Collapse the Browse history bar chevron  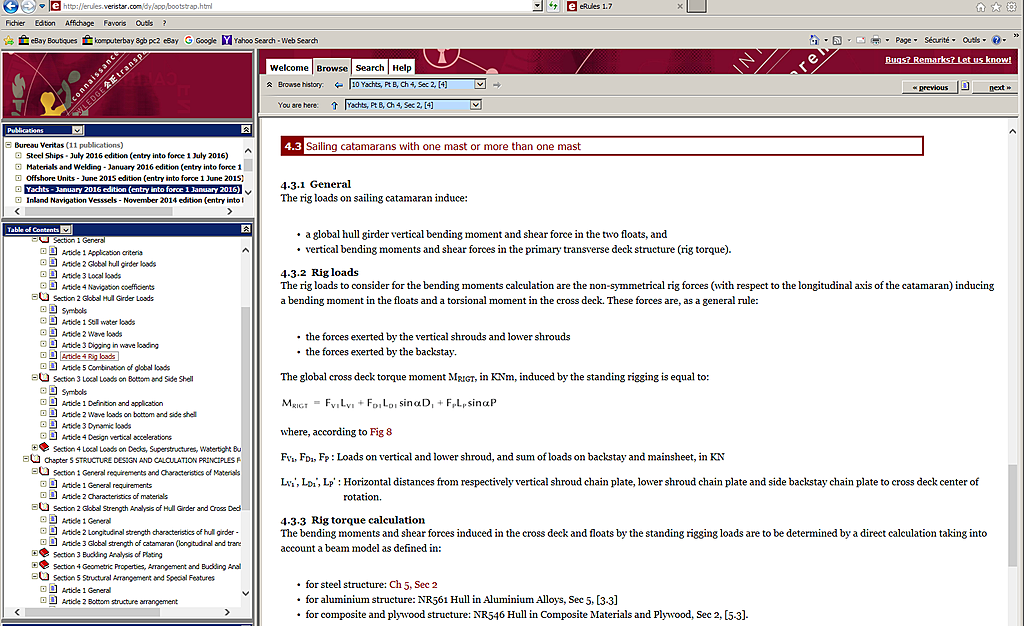point(269,84)
